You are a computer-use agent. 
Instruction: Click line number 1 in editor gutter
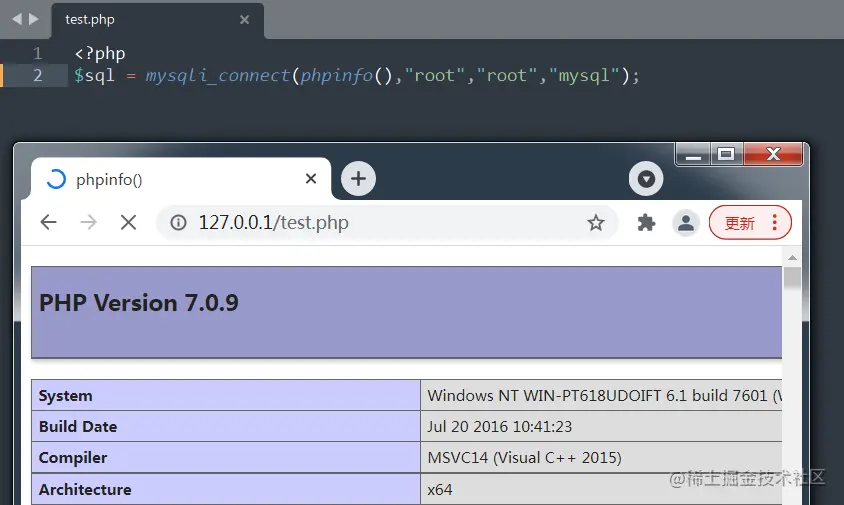(x=37, y=53)
